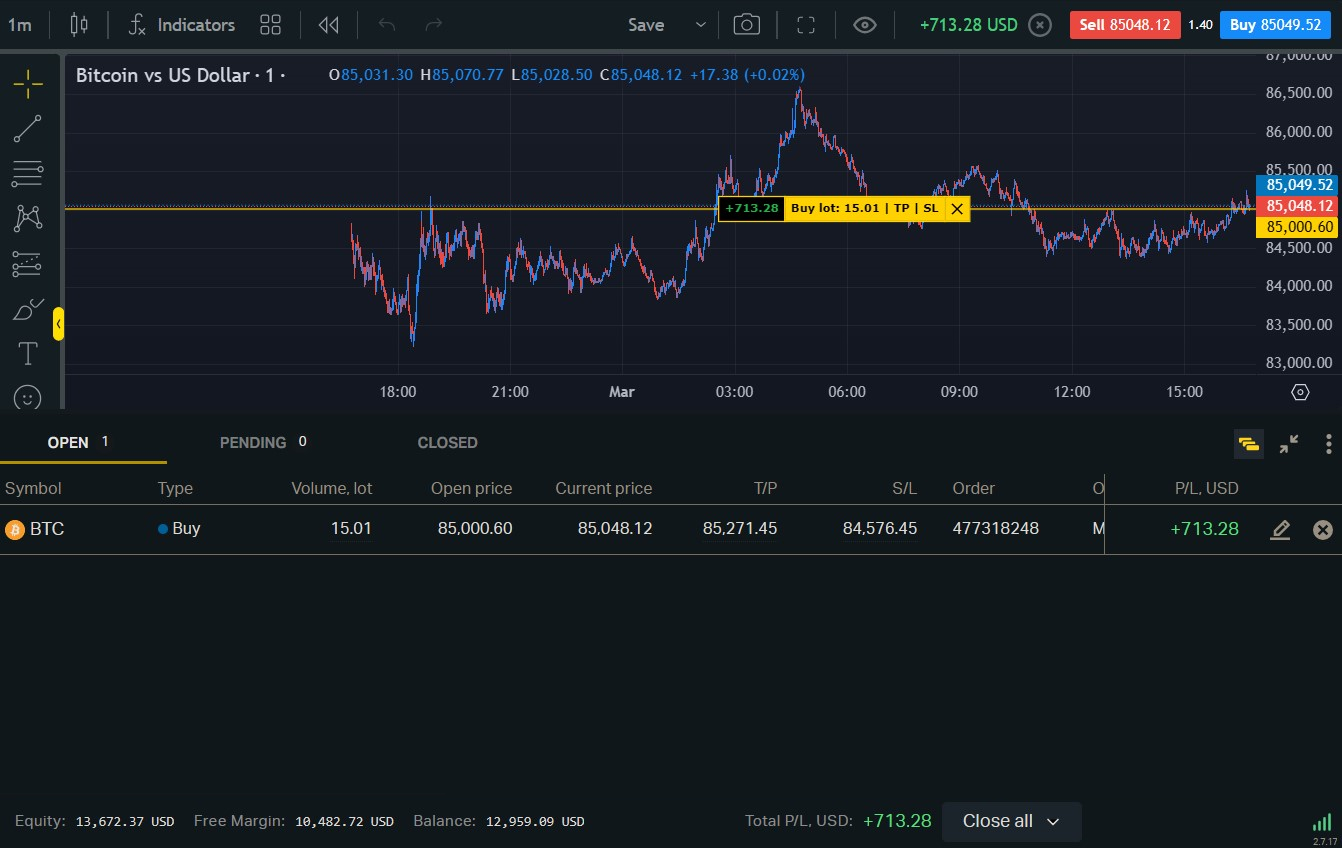
Task: Edit the BTC position with pencil icon
Action: click(x=1280, y=530)
